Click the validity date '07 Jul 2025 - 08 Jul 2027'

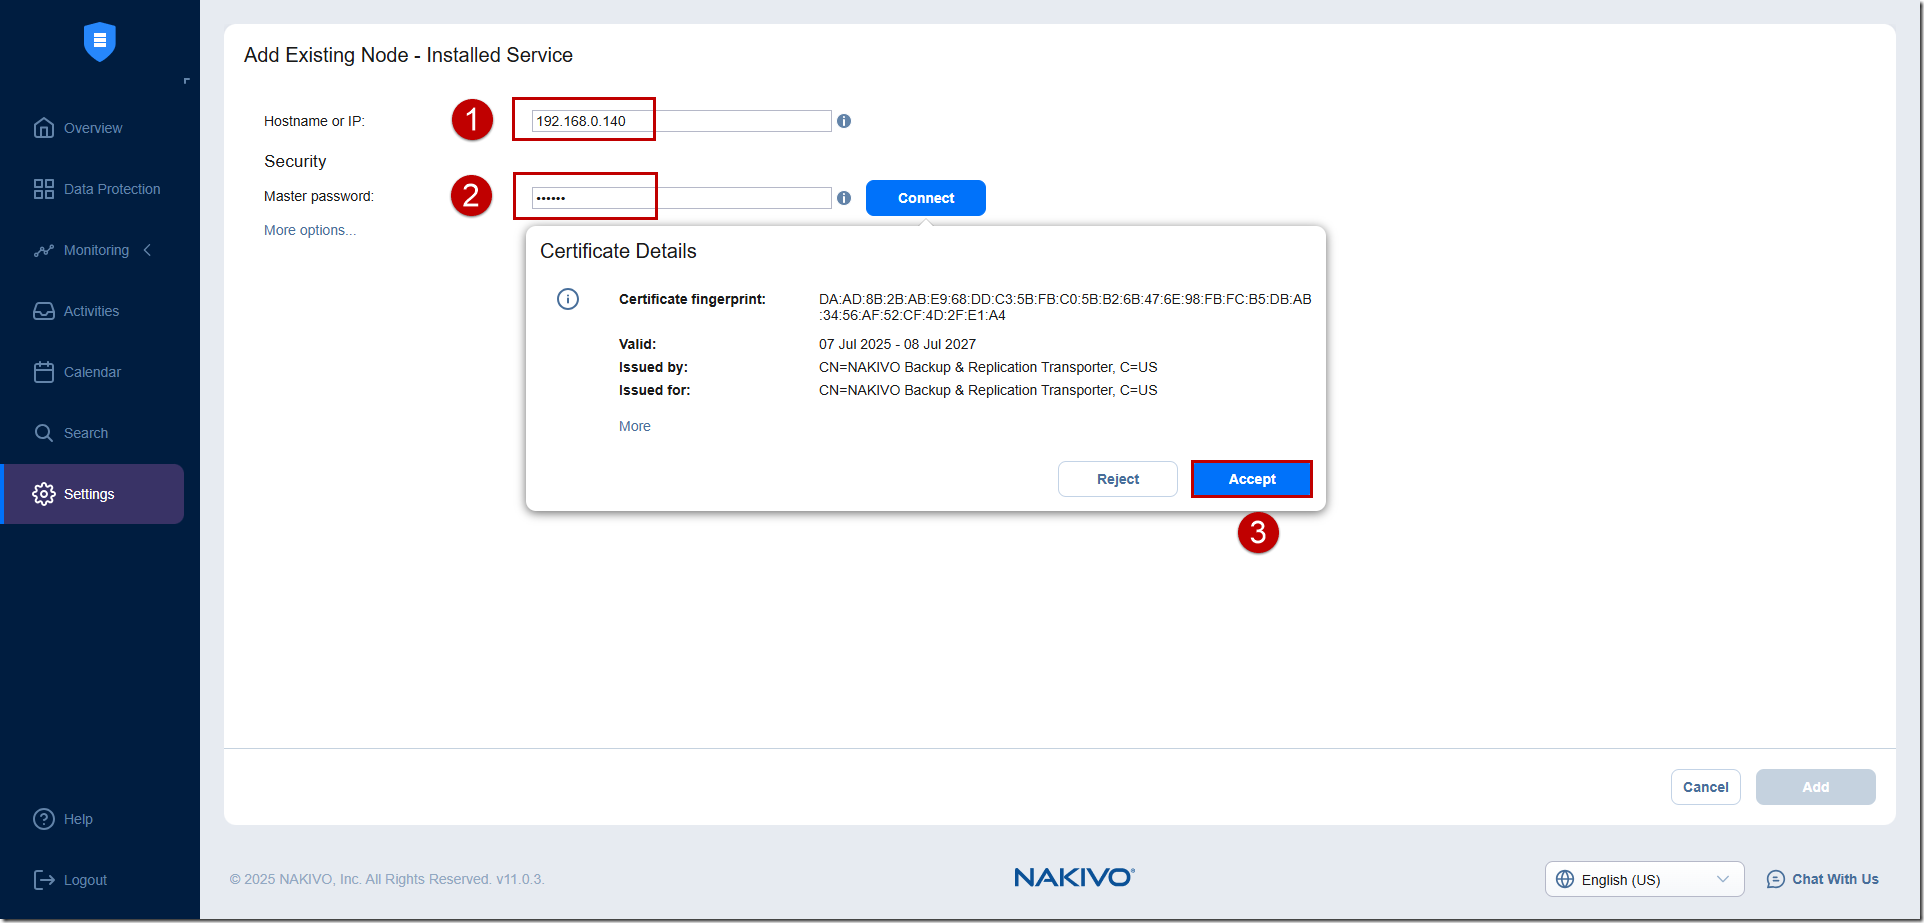[x=897, y=344]
